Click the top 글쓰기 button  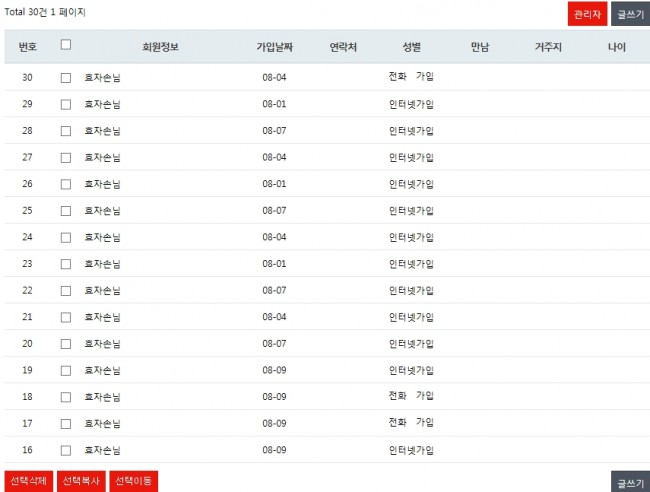pos(631,14)
